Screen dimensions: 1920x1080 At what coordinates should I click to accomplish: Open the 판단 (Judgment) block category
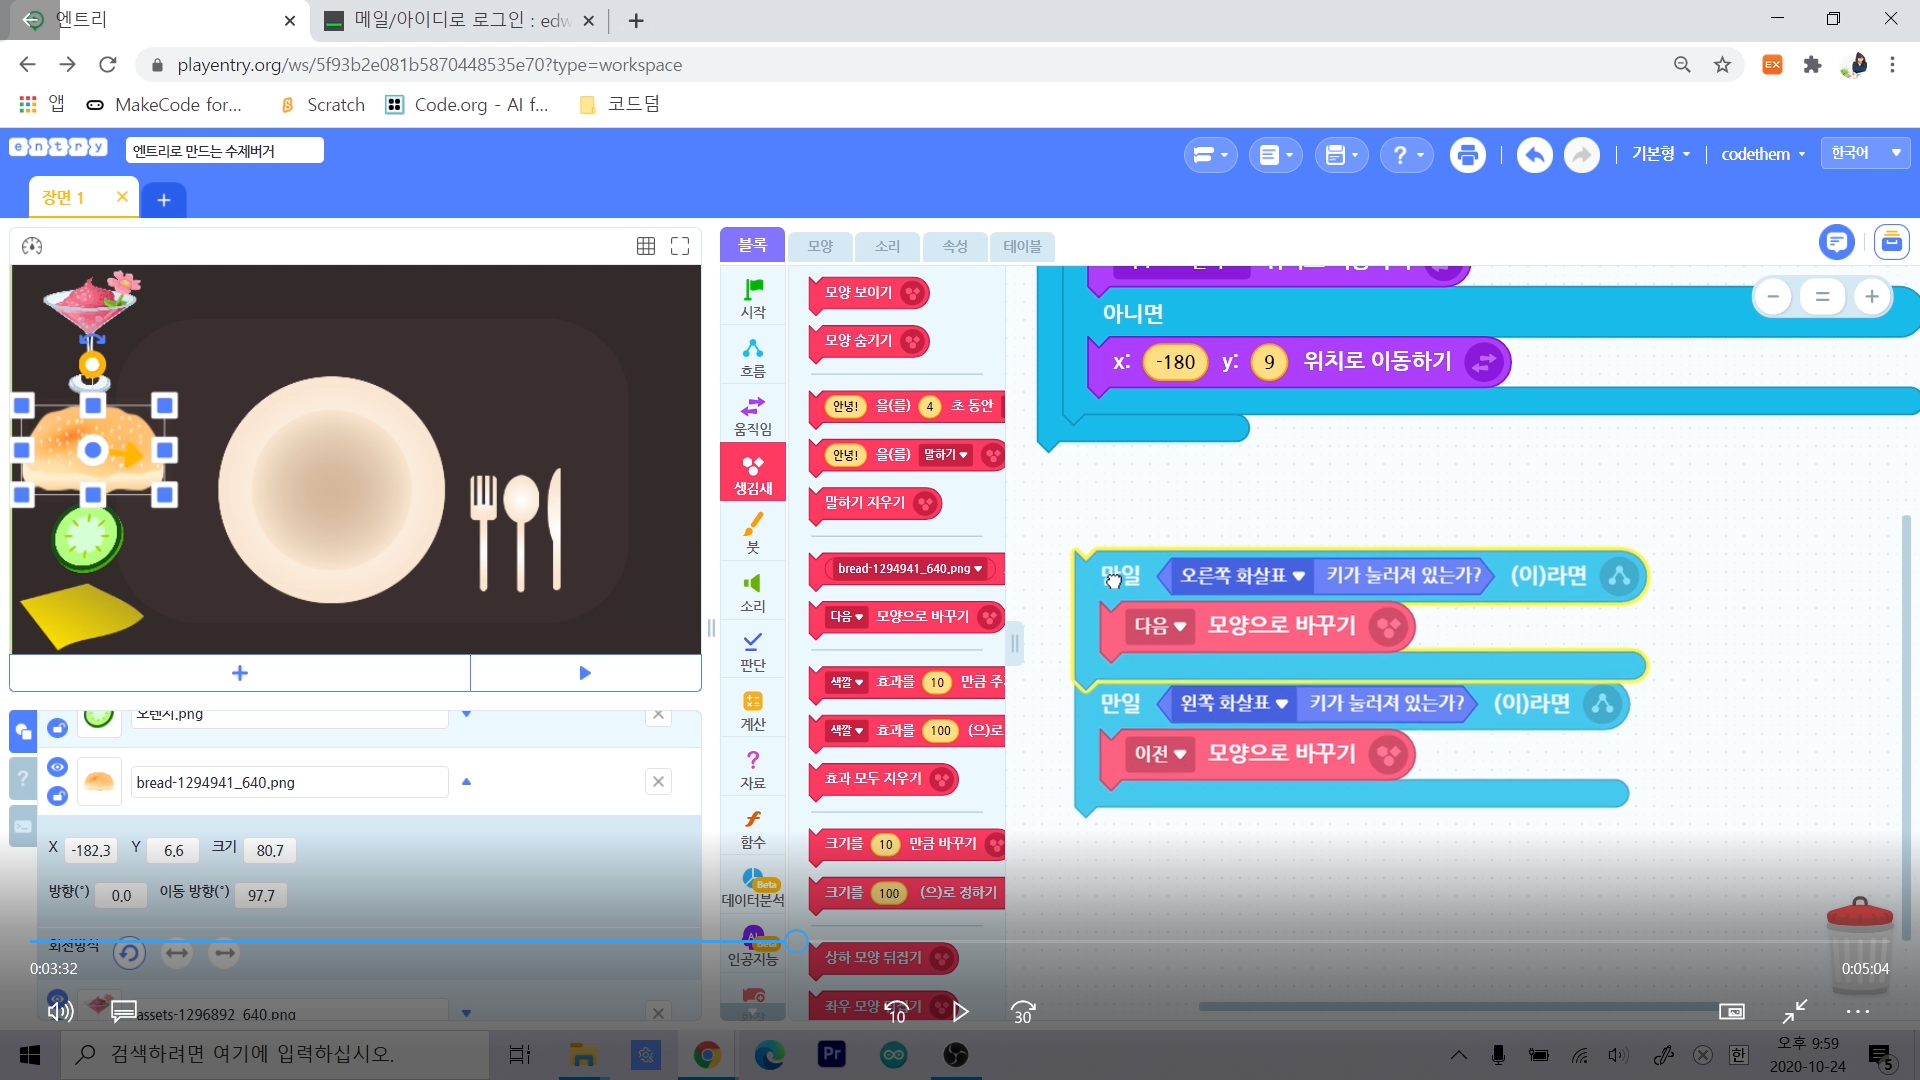[753, 651]
